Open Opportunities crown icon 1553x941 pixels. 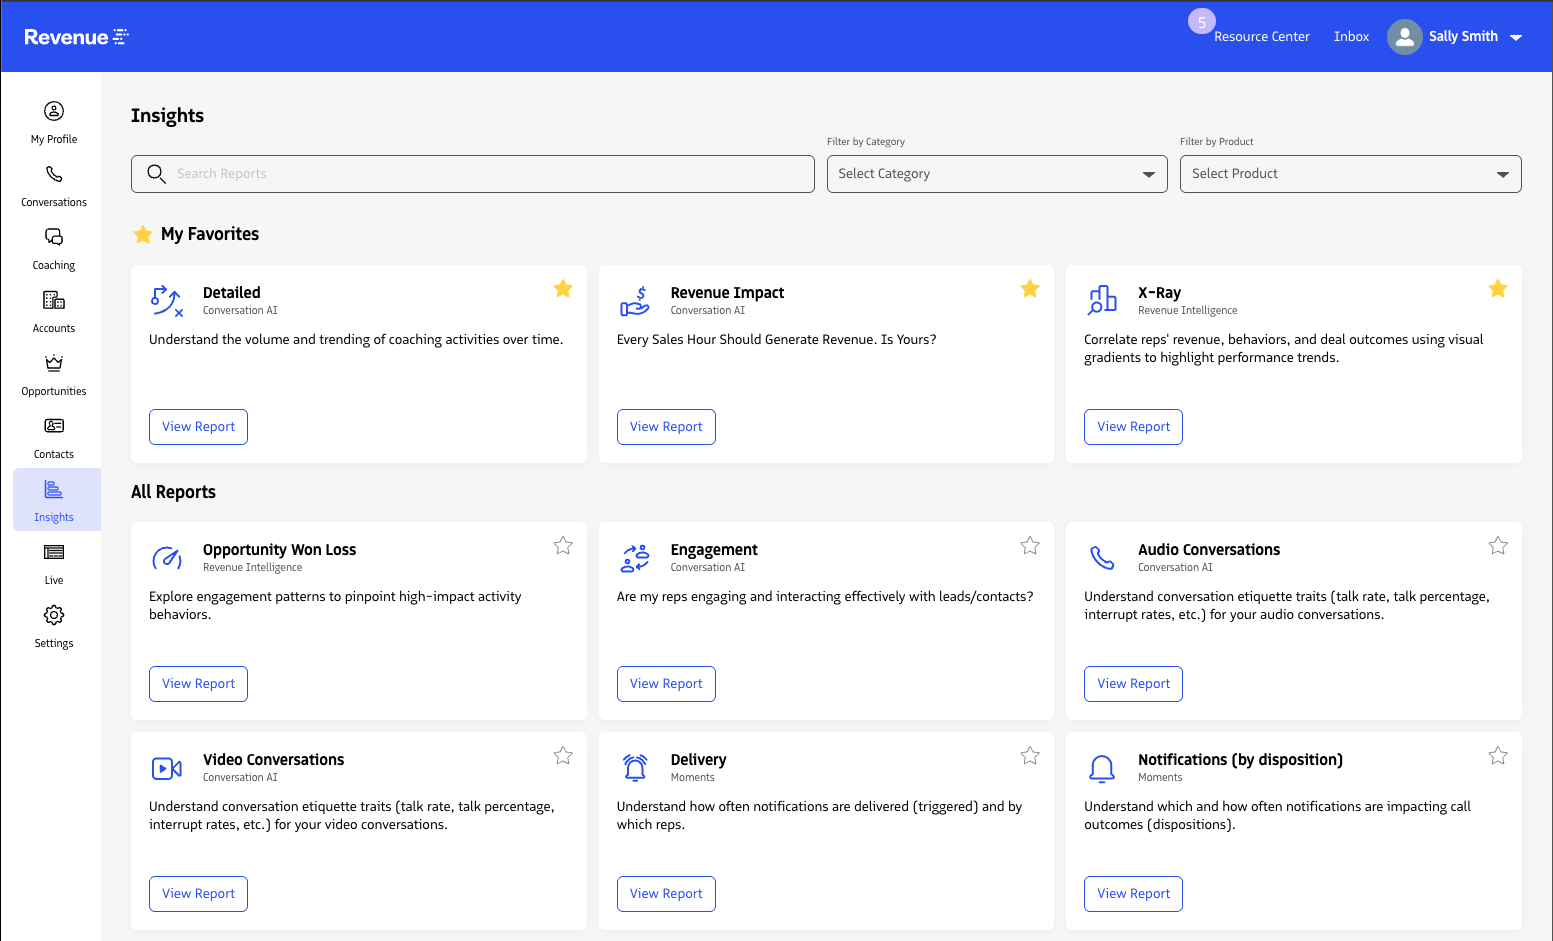click(54, 364)
